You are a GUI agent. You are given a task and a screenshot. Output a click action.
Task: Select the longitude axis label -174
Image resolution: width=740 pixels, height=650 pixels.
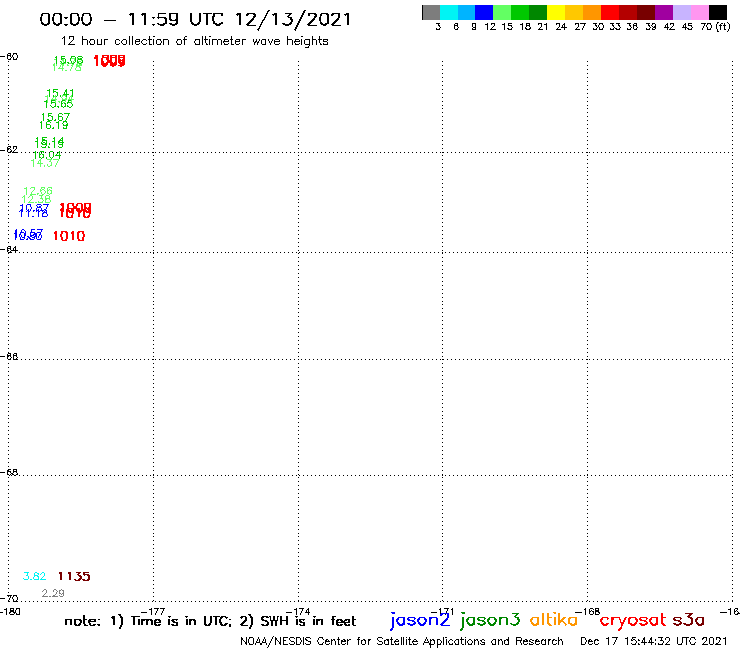coord(298,612)
